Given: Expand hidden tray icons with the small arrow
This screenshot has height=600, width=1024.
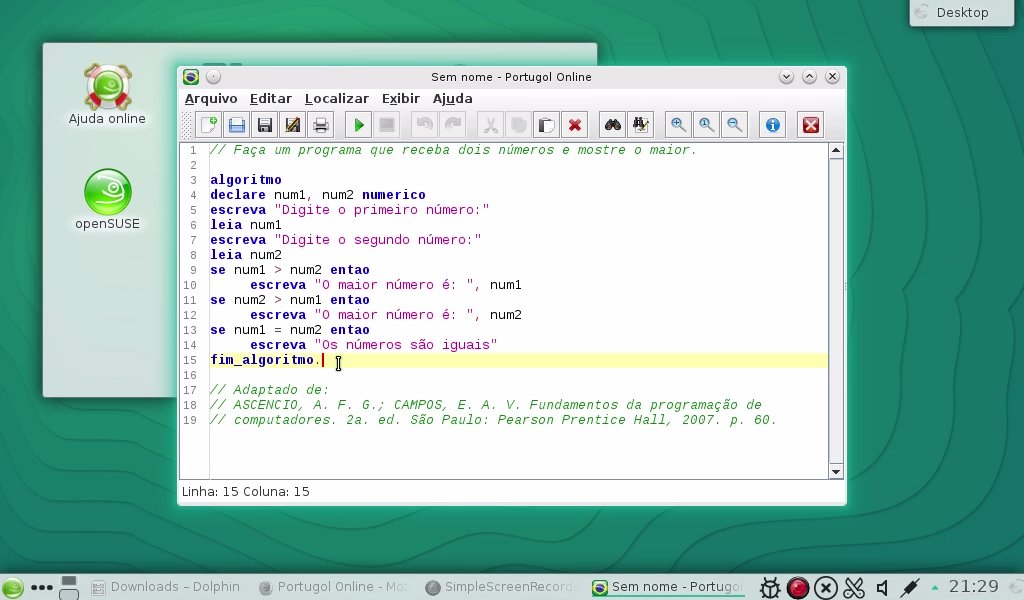Looking at the screenshot, I should pyautogui.click(x=935, y=587).
